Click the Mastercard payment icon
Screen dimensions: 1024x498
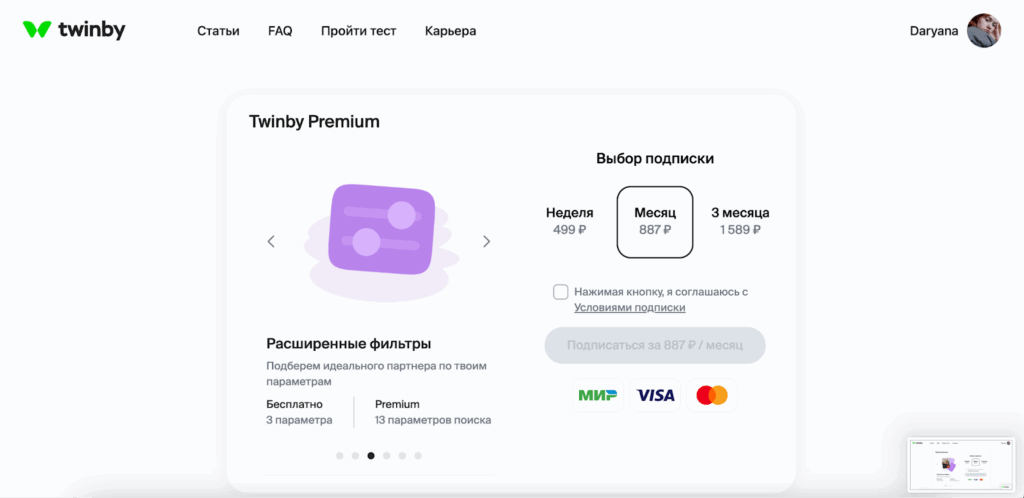point(712,395)
